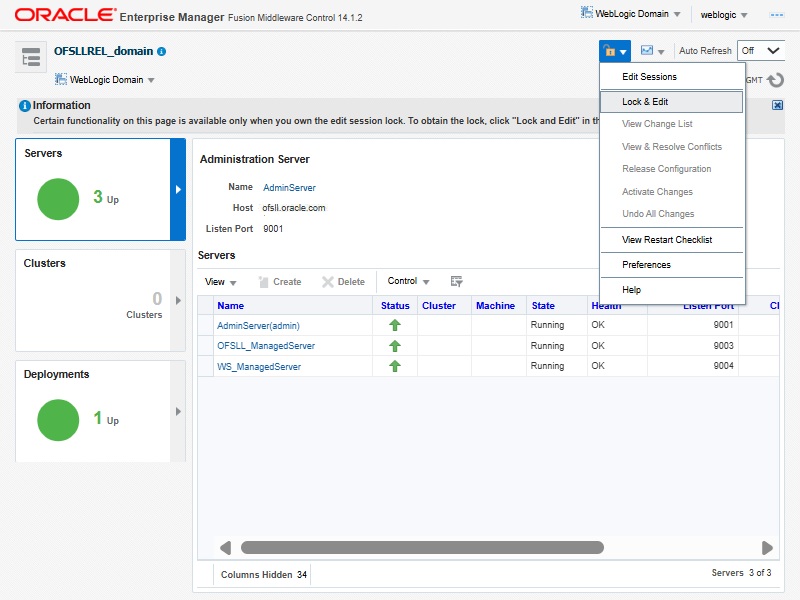Click the refresh page icon
The image size is (800, 600).
(775, 80)
